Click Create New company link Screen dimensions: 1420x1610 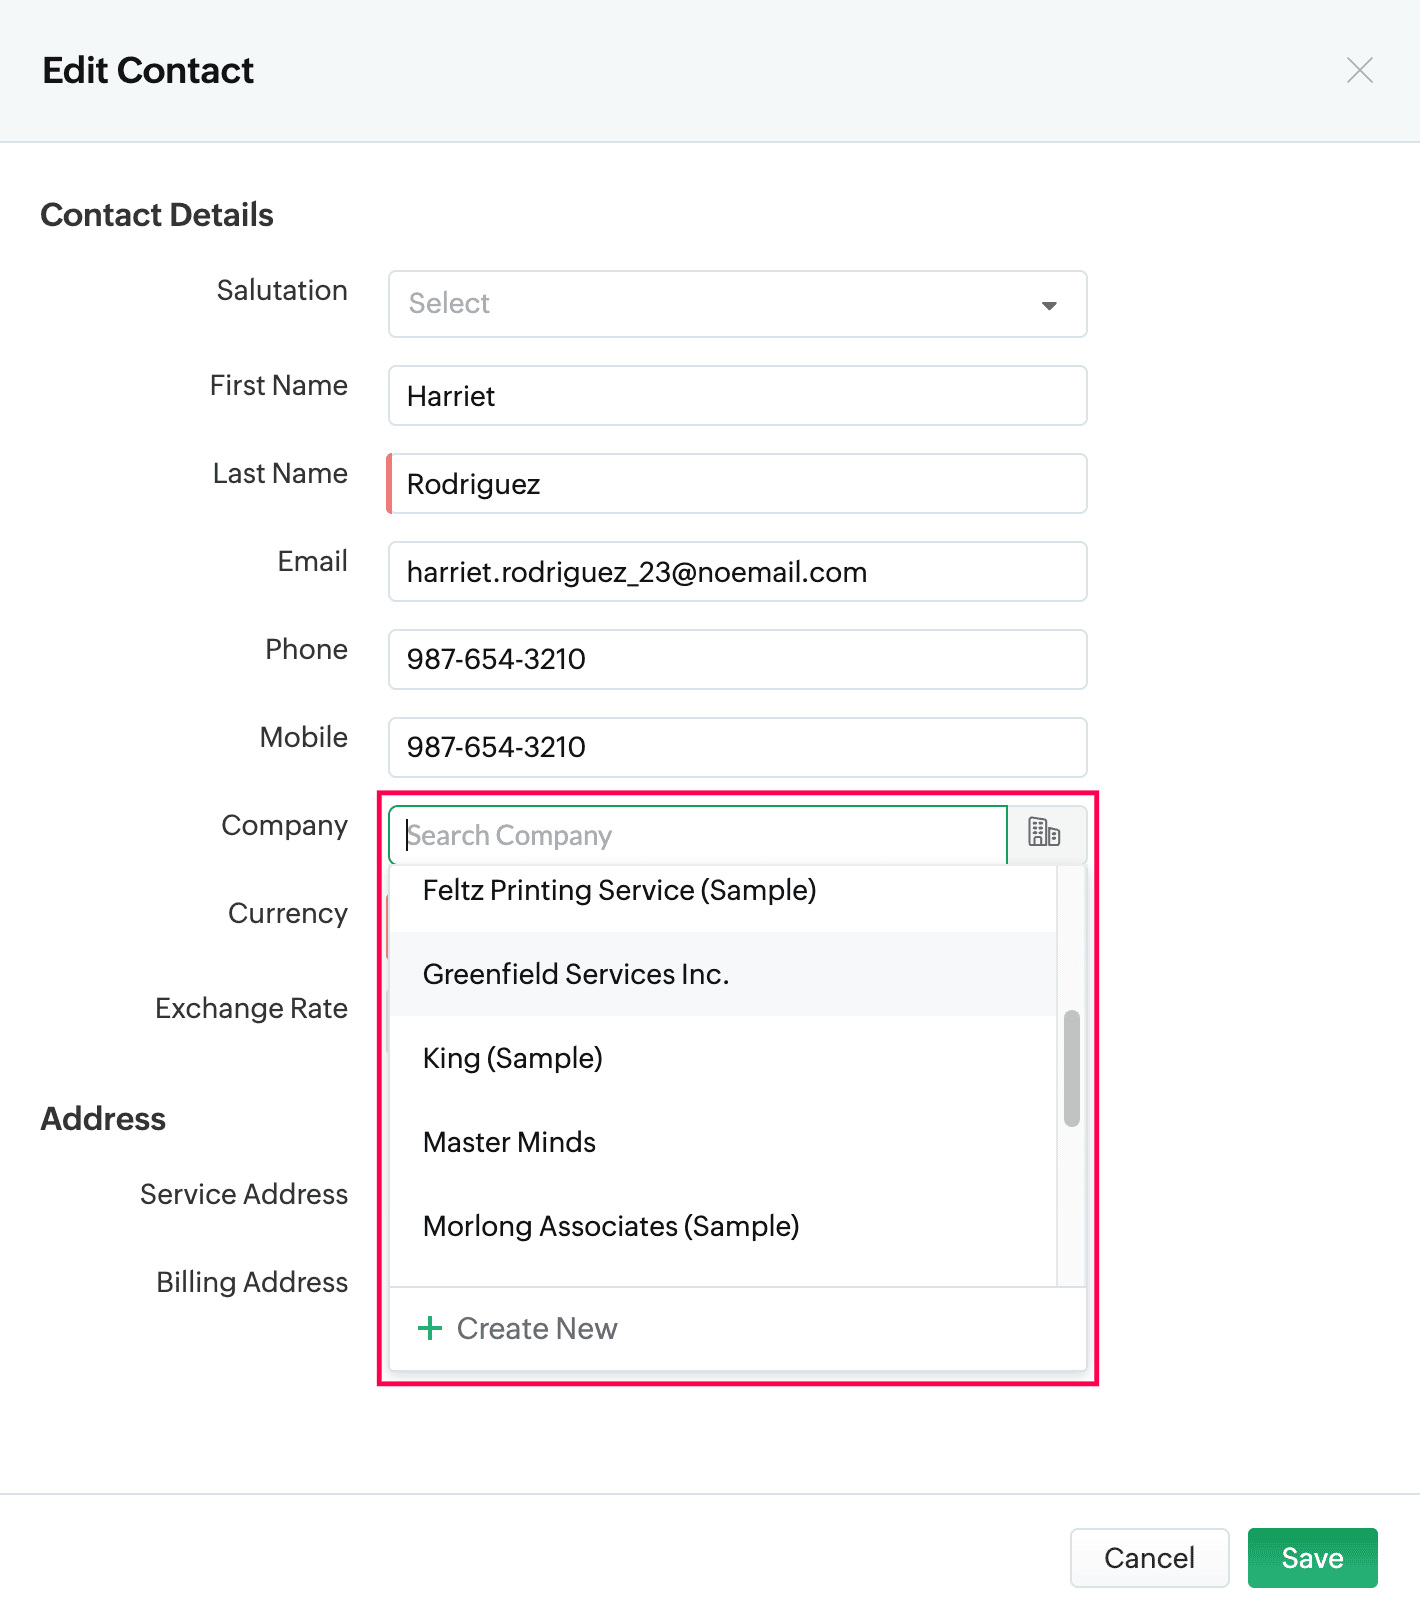click(x=537, y=1328)
